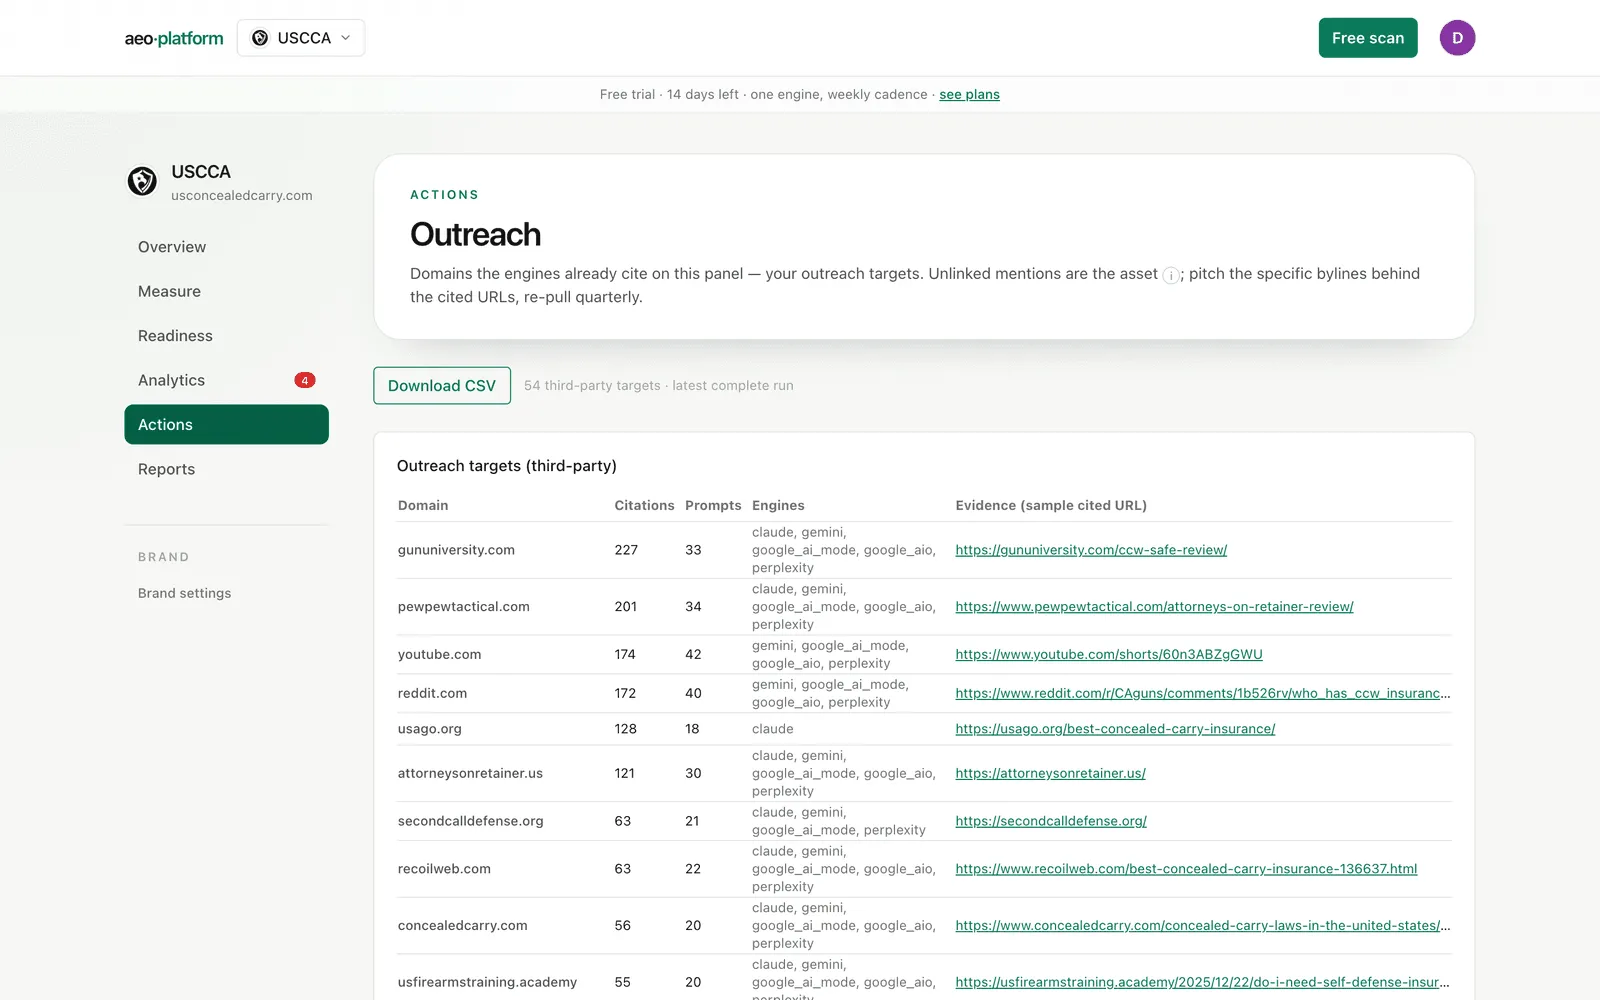Screen dimensions: 1600x1000
Task: Click the aeo·platform logo
Action: [174, 38]
